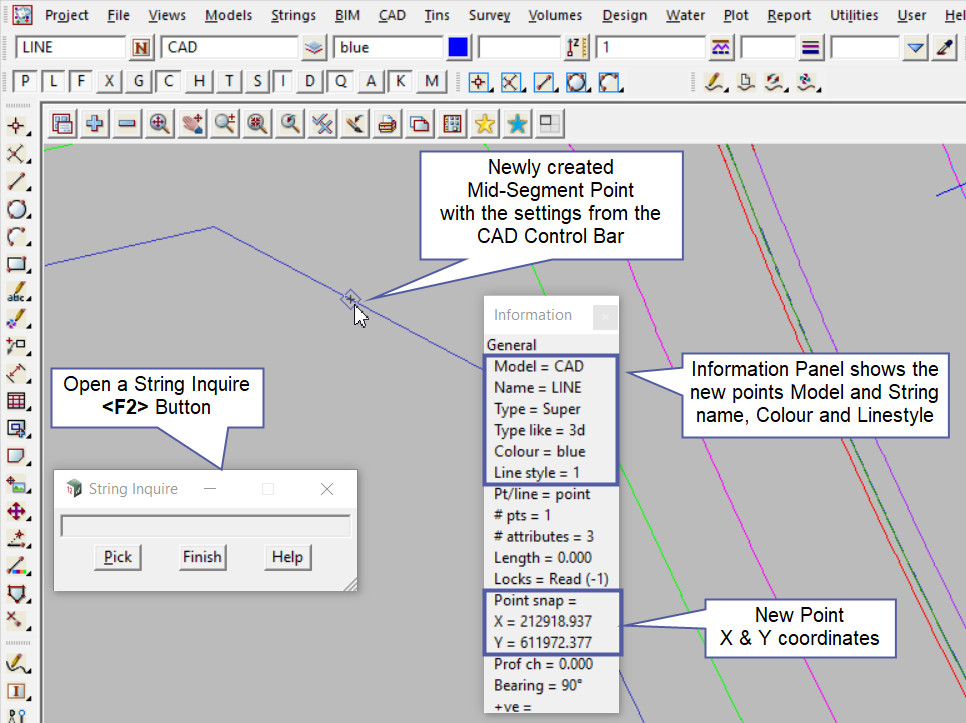Open the dropdown arrow on CAD control bar

pos(915,47)
